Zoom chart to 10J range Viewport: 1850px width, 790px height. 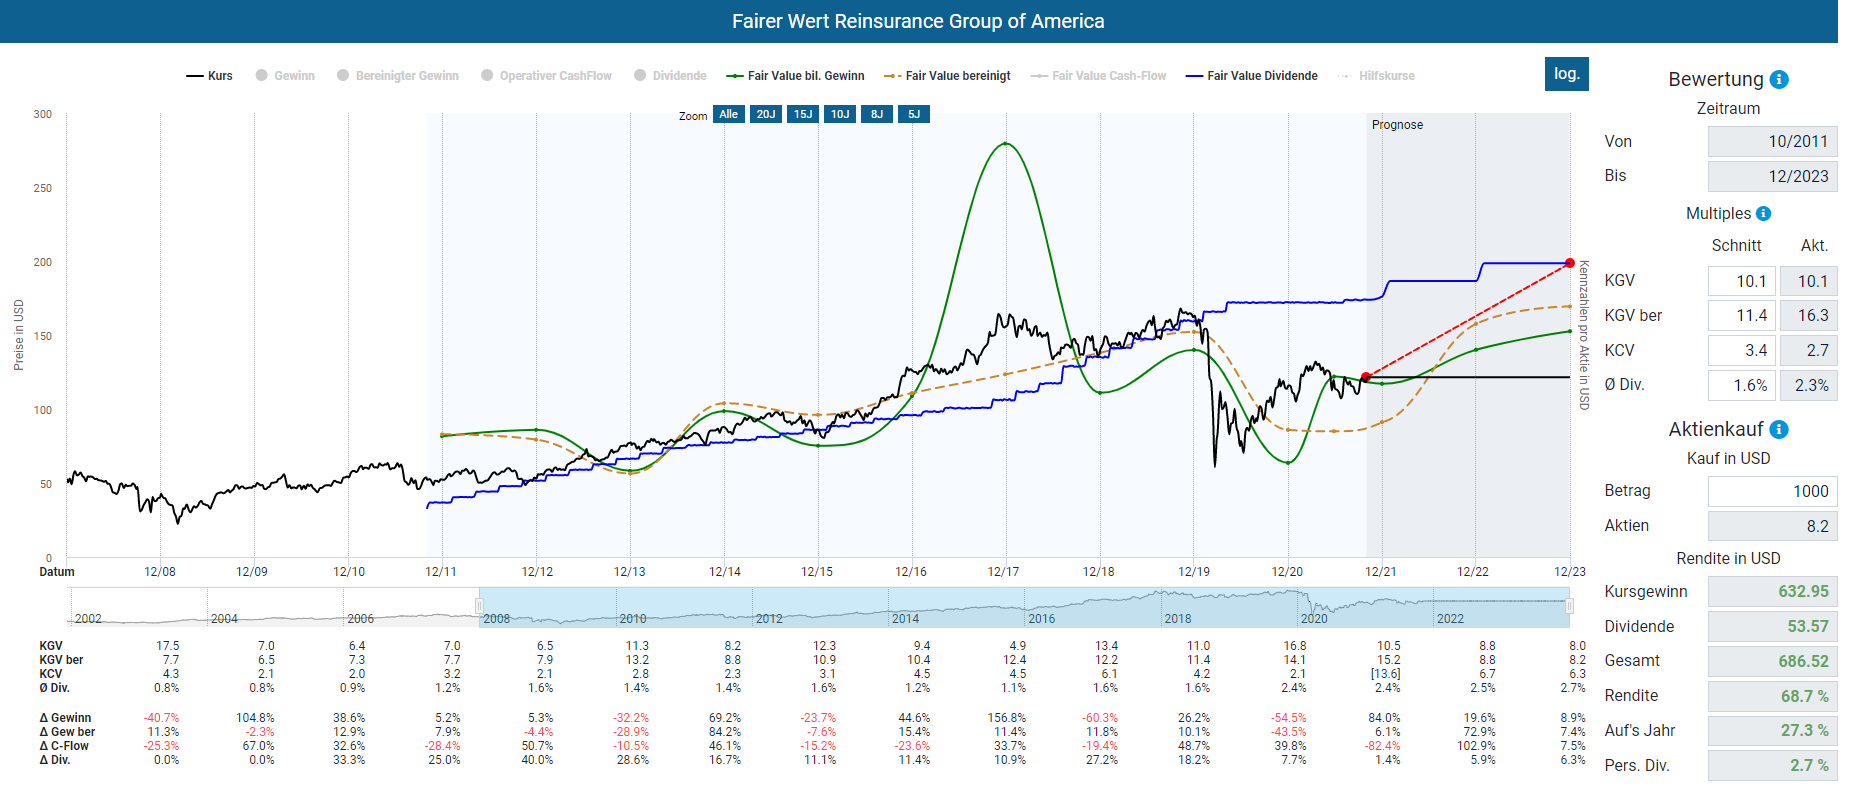click(x=840, y=114)
